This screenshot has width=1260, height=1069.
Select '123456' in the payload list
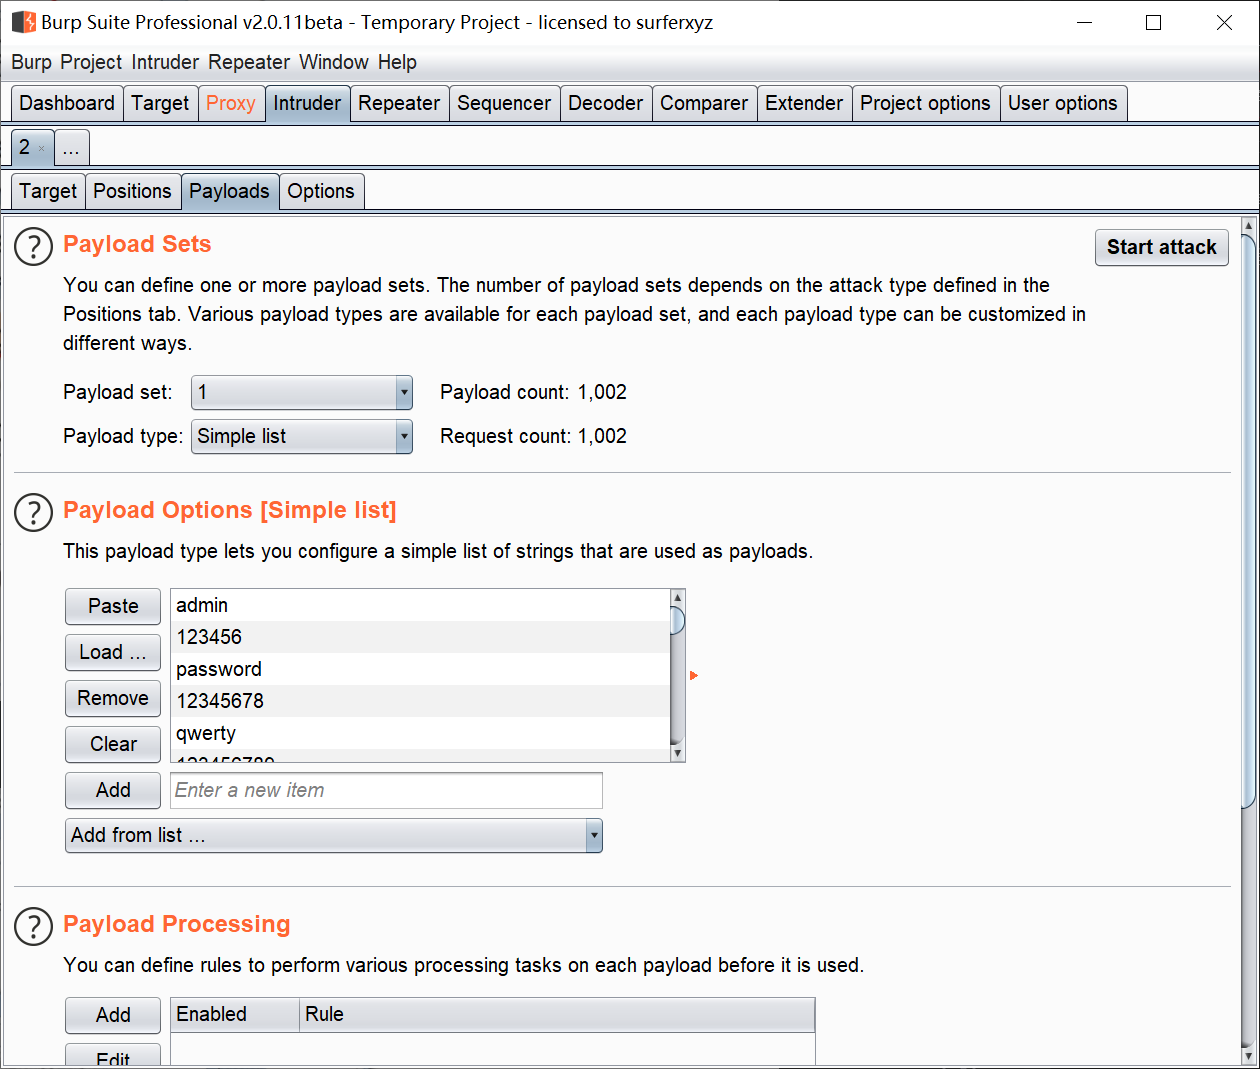(420, 637)
